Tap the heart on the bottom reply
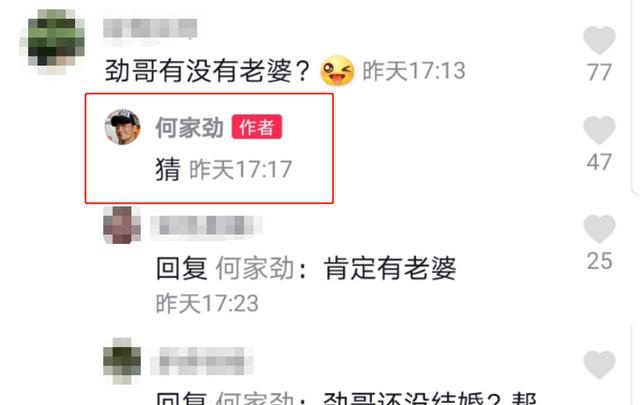This screenshot has height=405, width=640. pos(599,364)
